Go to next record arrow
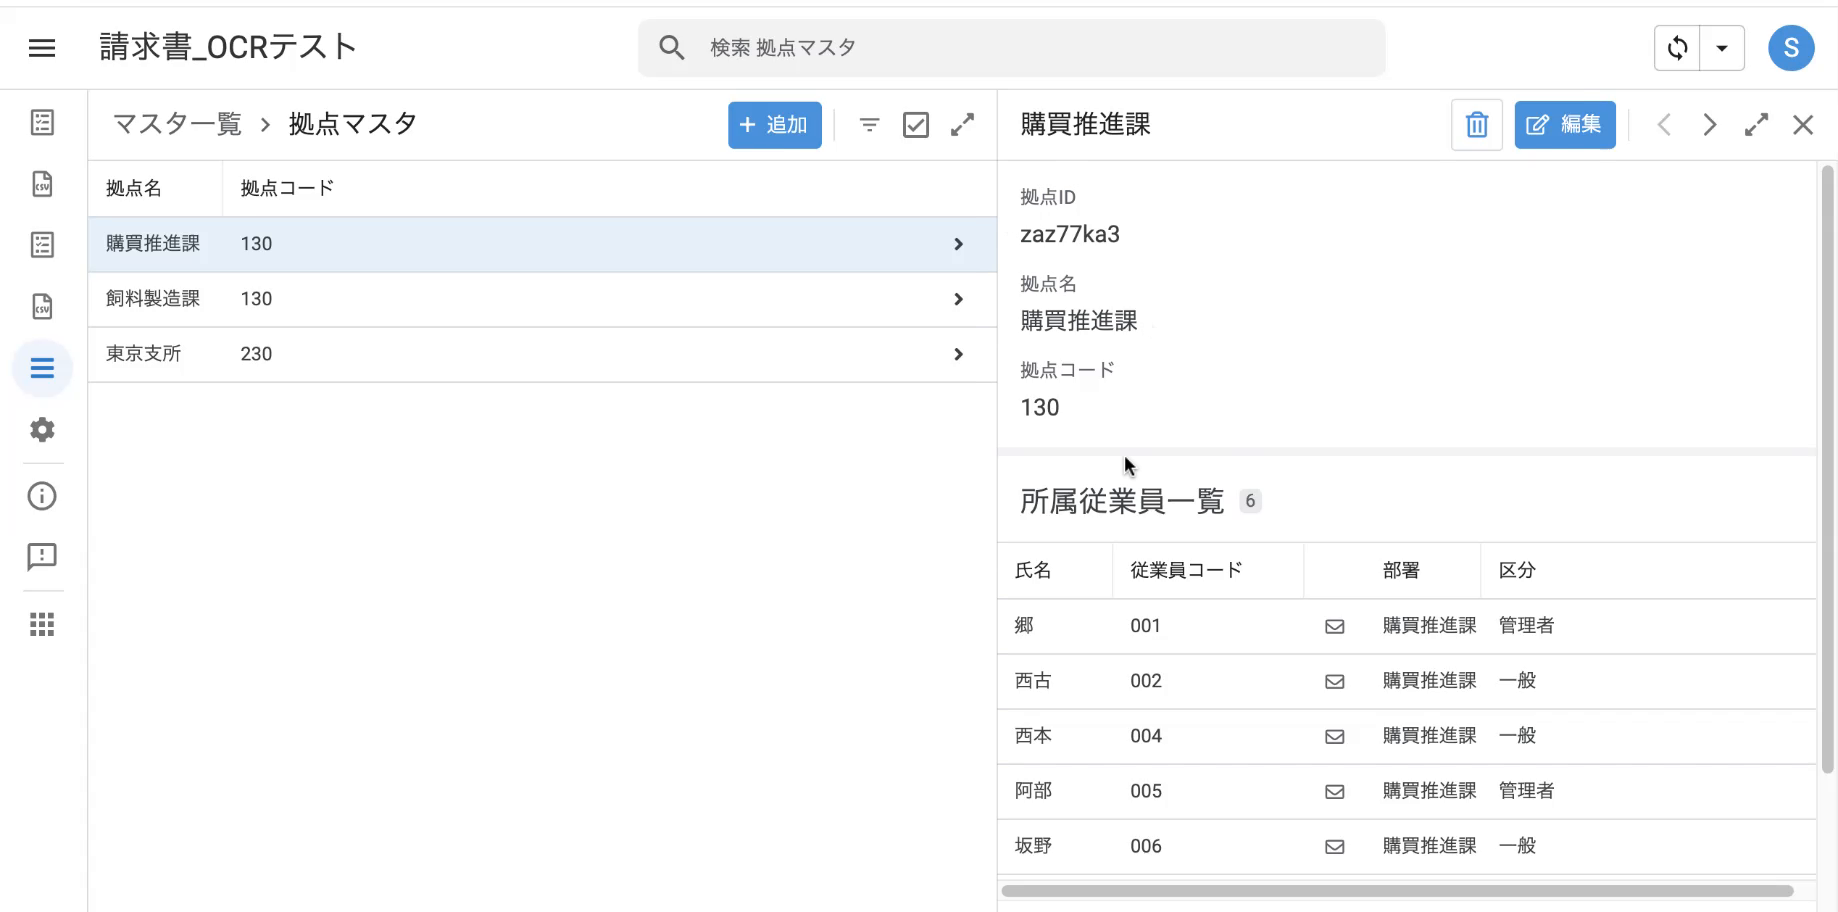 [x=1710, y=125]
